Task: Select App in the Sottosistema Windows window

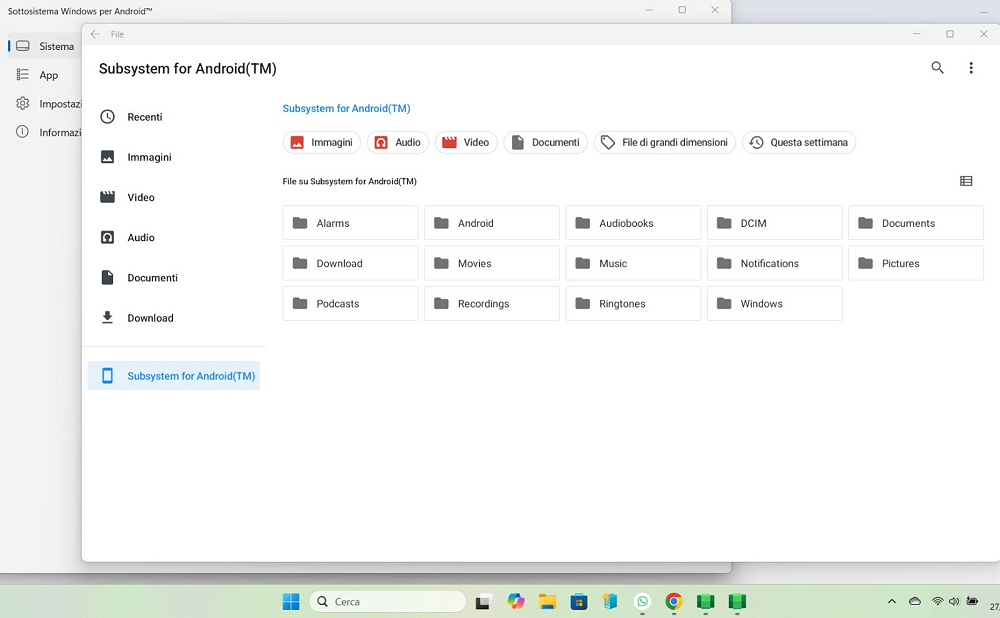Action: pos(45,75)
